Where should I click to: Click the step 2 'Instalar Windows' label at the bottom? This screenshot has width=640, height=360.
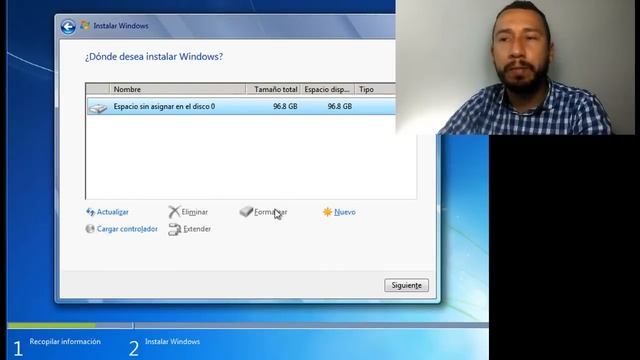pyautogui.click(x=172, y=342)
